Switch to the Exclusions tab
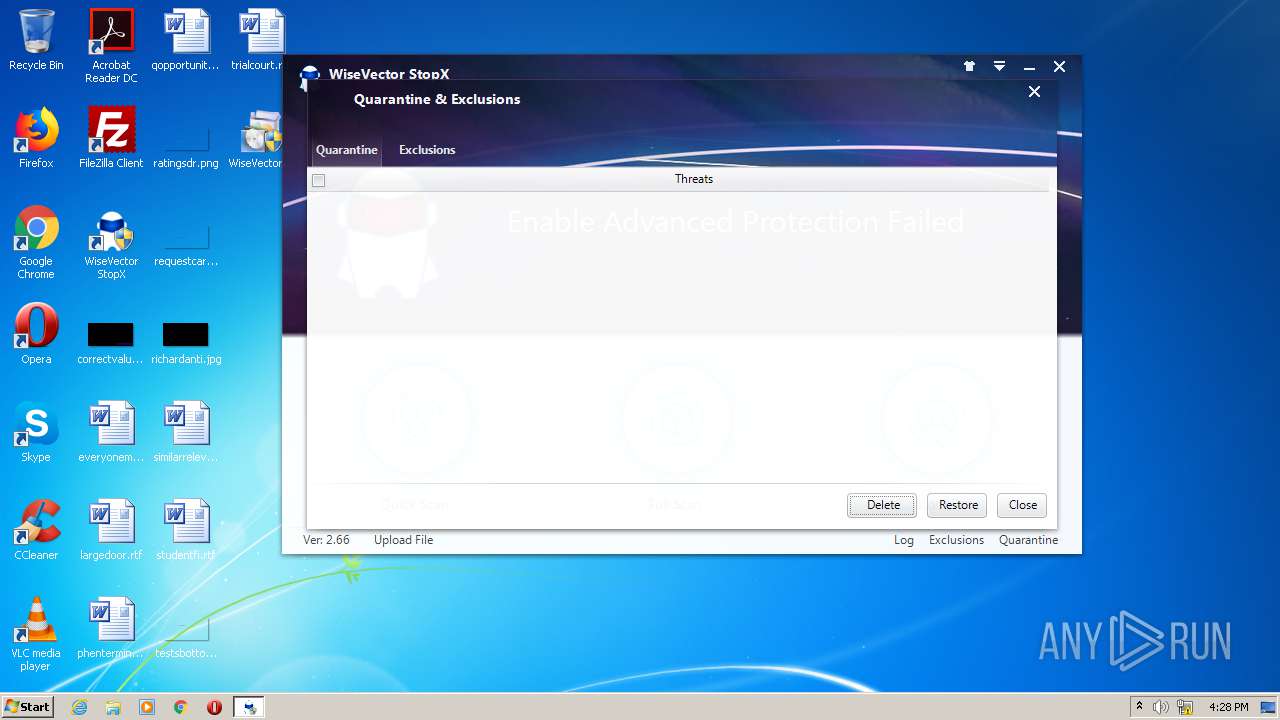Viewport: 1280px width, 720px height. pos(427,150)
